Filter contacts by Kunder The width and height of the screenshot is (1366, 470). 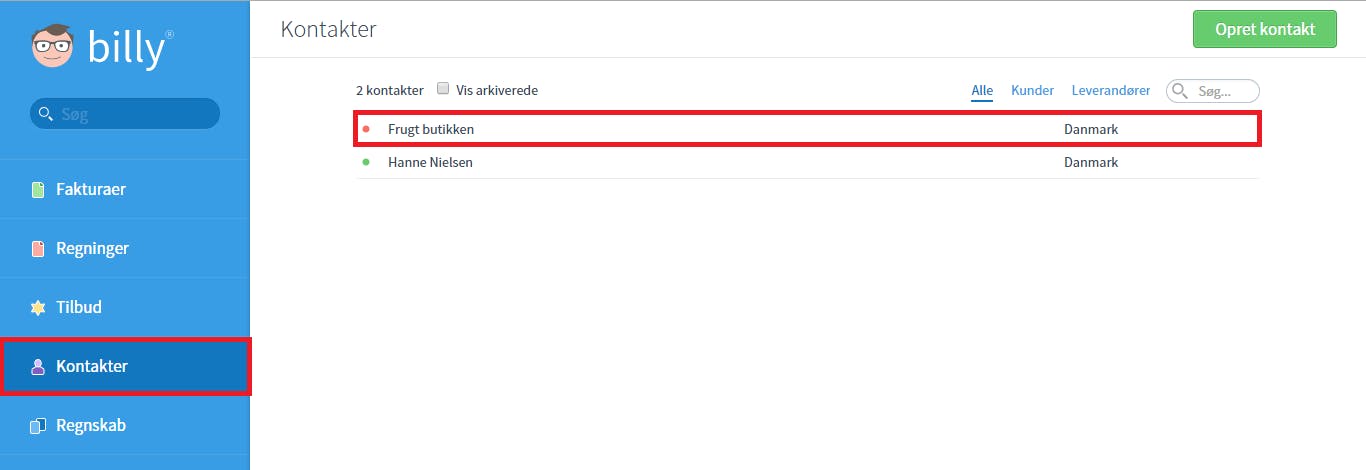[1032, 90]
